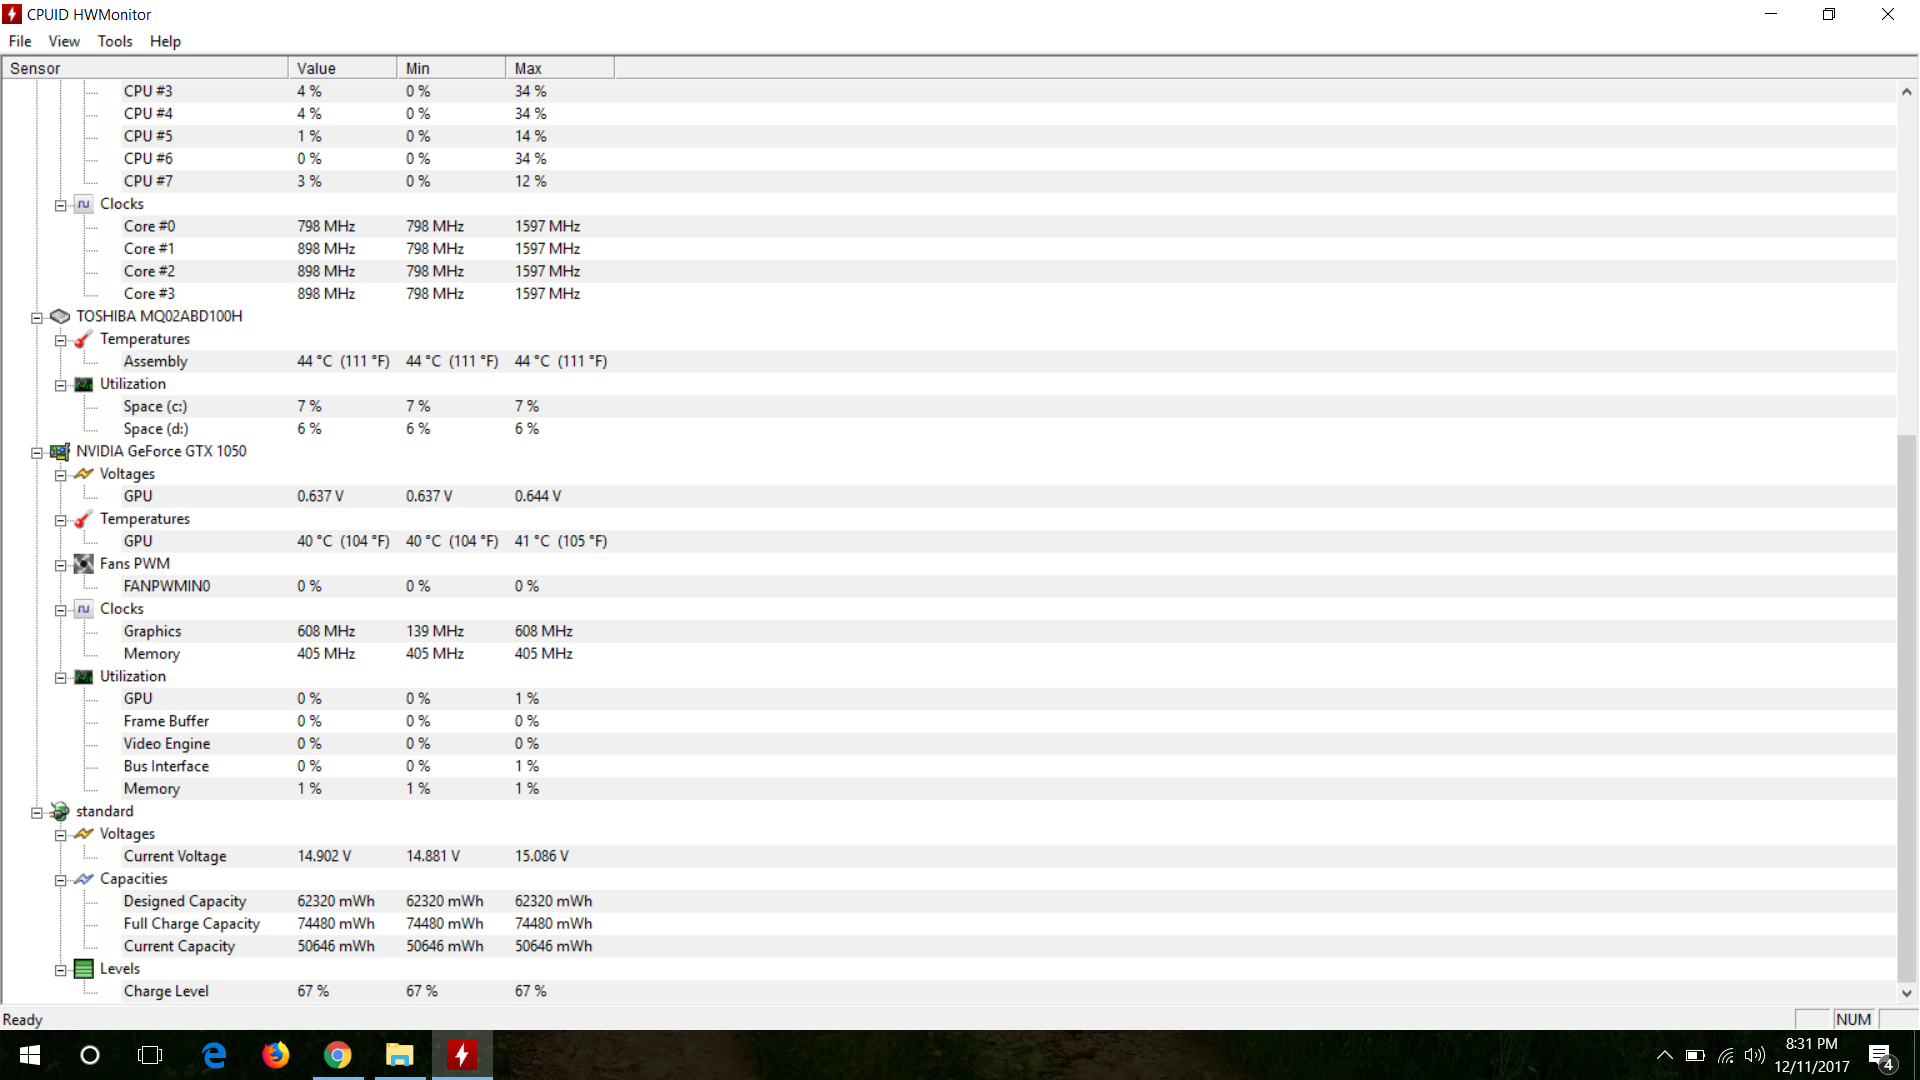Collapse the battery Capacities section
Viewport: 1920px width, 1080px height.
pos(61,881)
